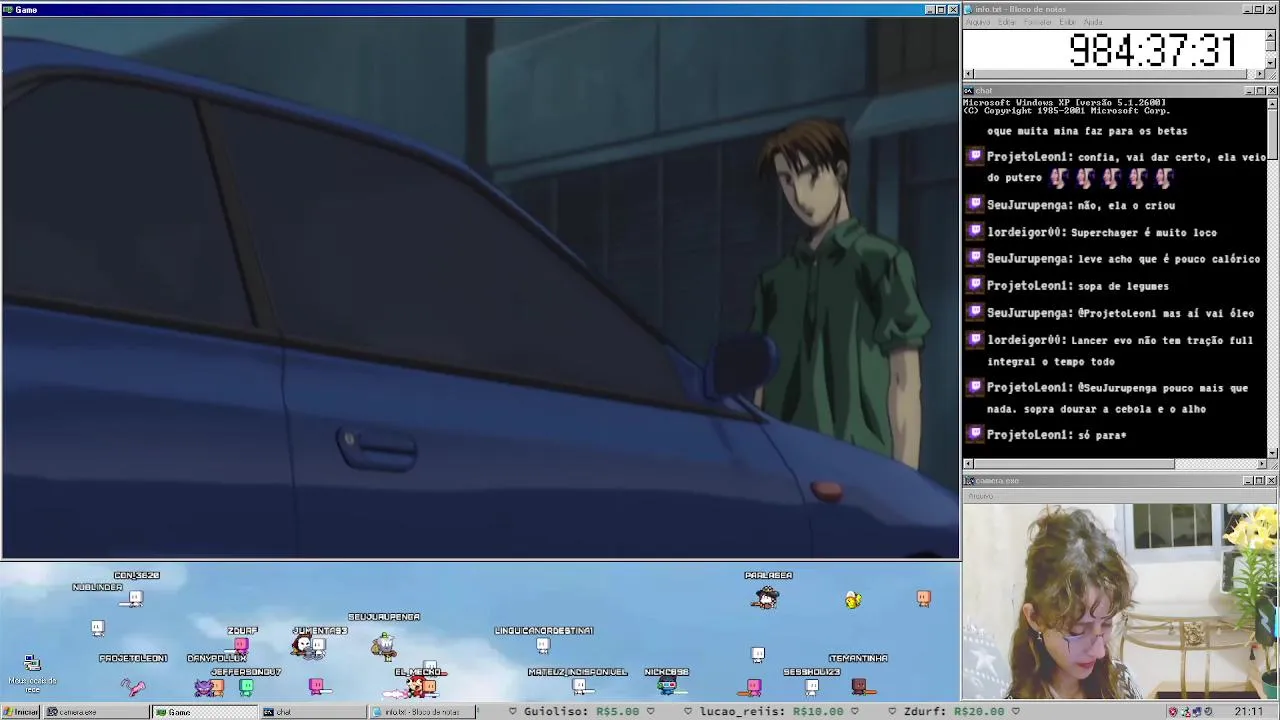Open Editar menu in Bloco de notas
Image resolution: width=1280 pixels, height=720 pixels.
coord(1007,22)
